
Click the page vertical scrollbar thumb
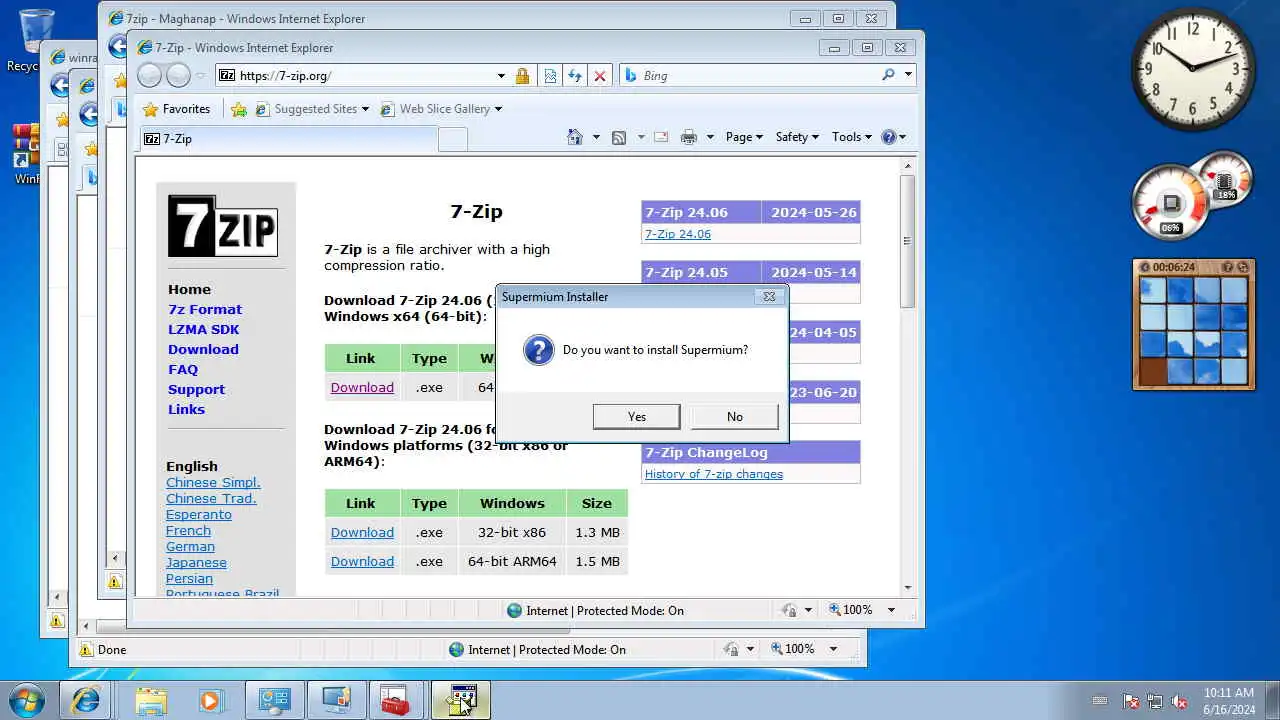pos(907,241)
